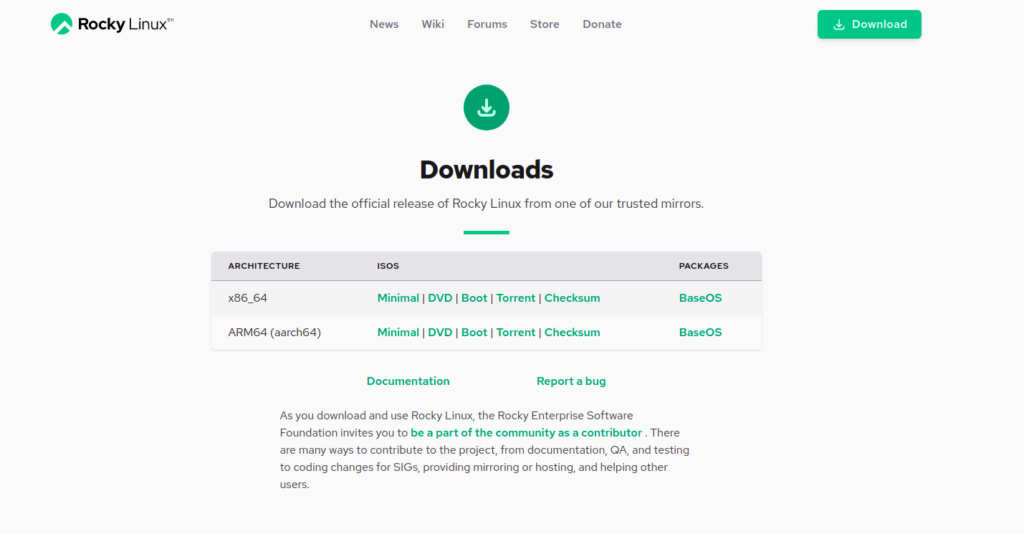This screenshot has width=1024, height=534.
Task: Open the Documentation link
Action: point(408,381)
